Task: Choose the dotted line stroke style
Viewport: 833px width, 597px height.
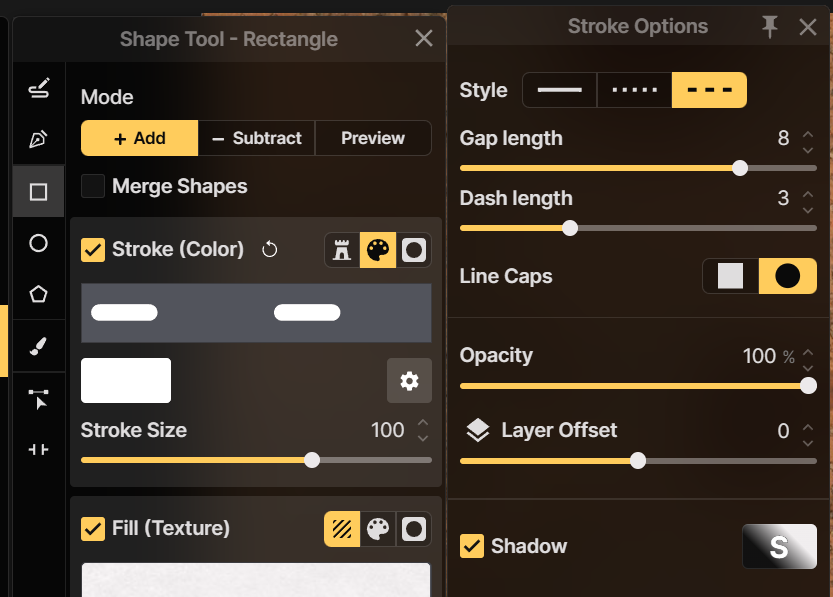Action: pyautogui.click(x=635, y=90)
